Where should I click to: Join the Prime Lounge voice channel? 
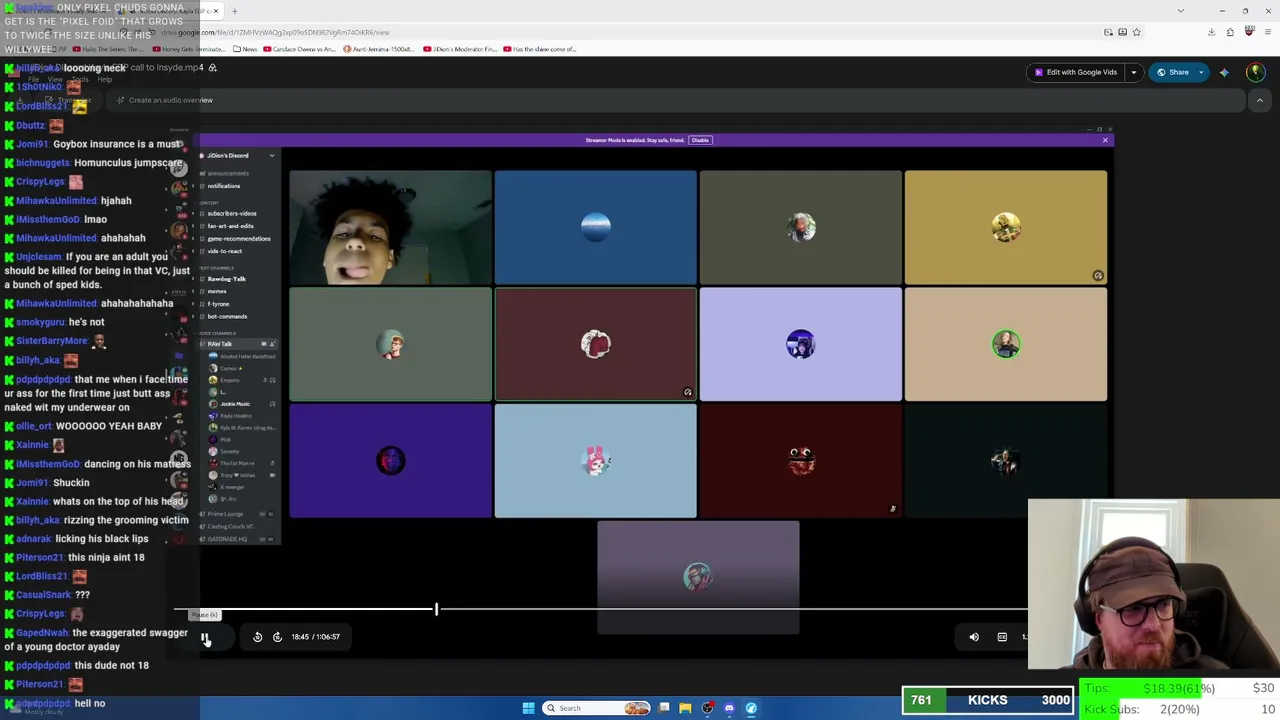[x=226, y=514]
